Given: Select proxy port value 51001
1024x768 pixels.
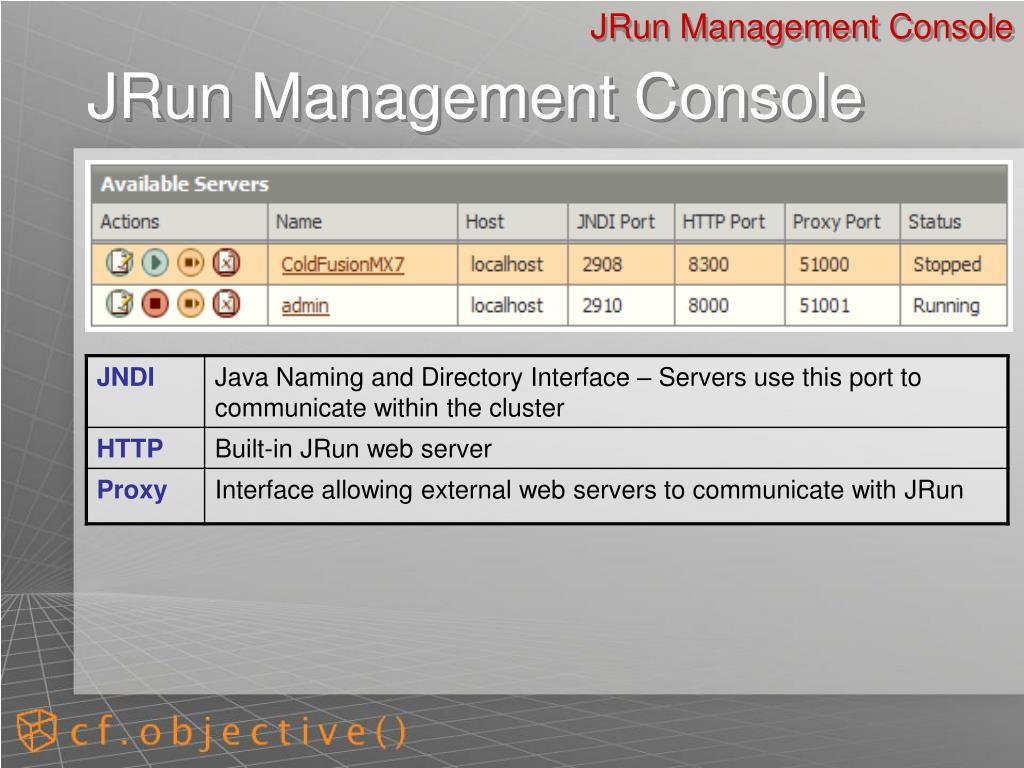Looking at the screenshot, I should point(824,306).
